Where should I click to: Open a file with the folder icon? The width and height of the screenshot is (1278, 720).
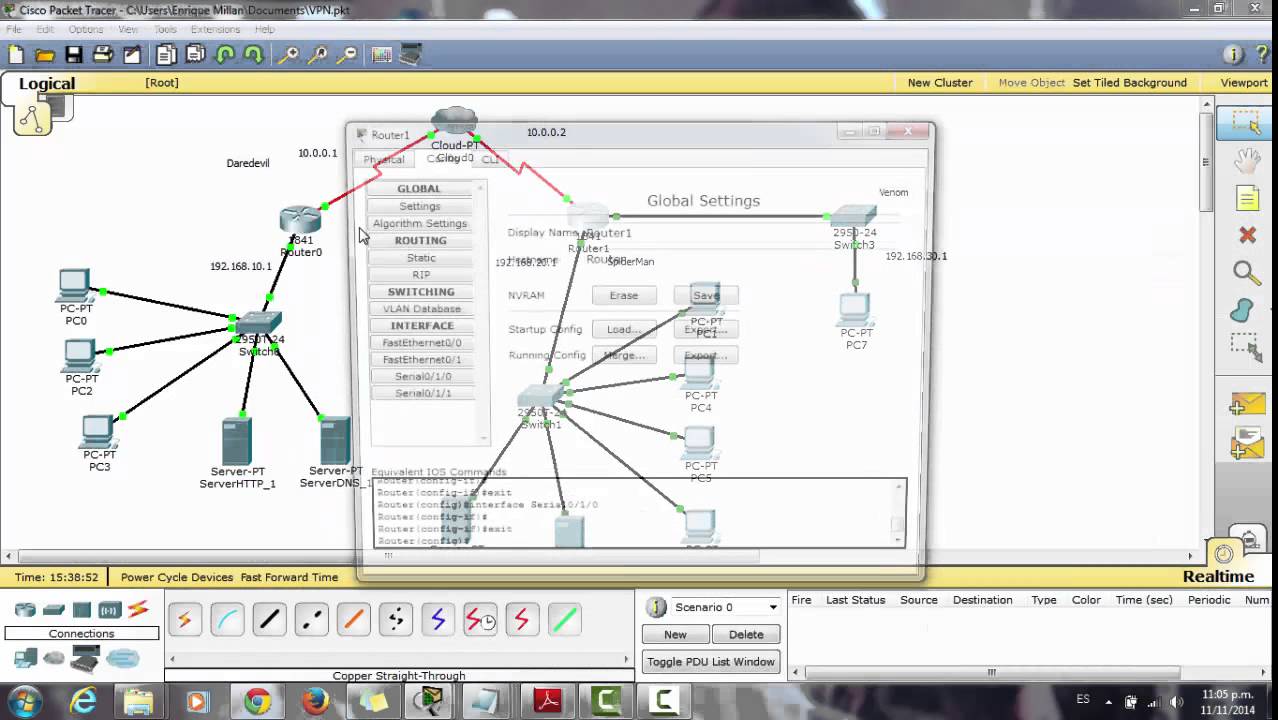44,55
